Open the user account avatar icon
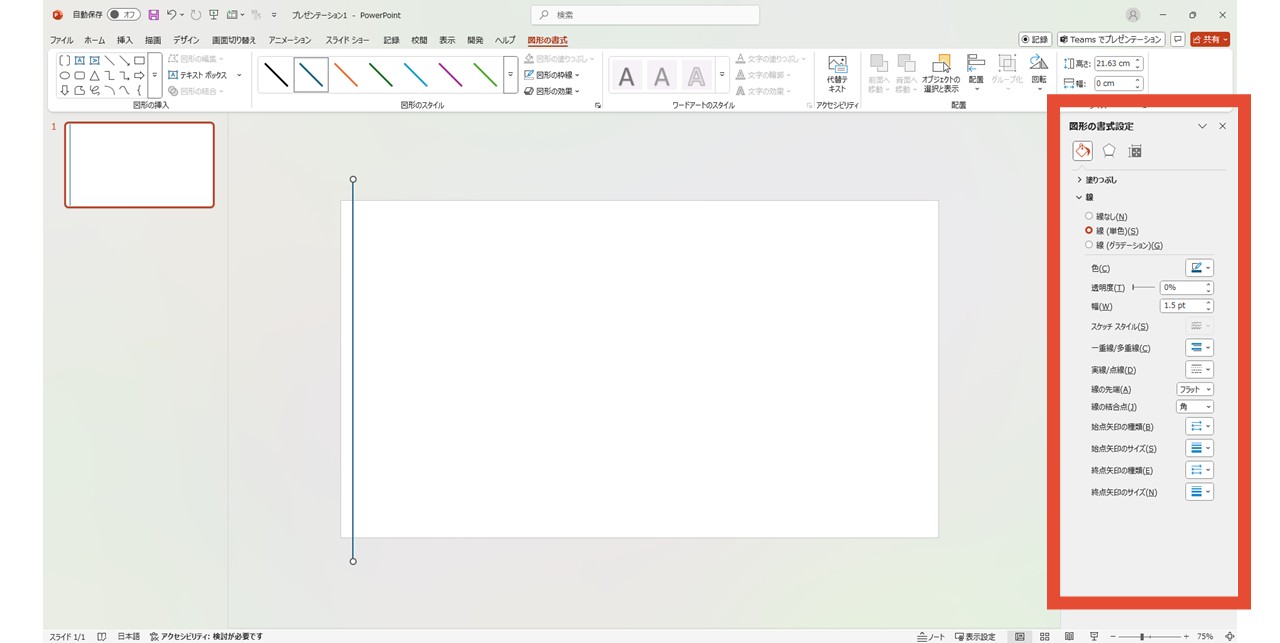Image resolution: width=1280 pixels, height=643 pixels. click(x=1133, y=15)
